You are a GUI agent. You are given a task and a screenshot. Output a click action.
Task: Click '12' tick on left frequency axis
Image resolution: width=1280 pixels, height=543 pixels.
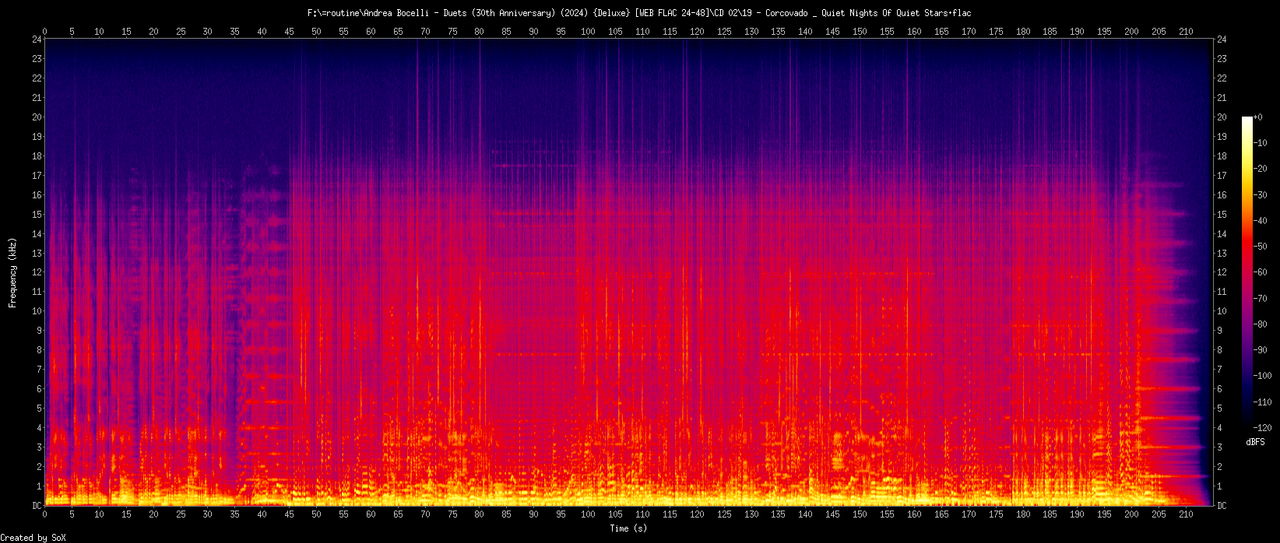(x=37, y=273)
